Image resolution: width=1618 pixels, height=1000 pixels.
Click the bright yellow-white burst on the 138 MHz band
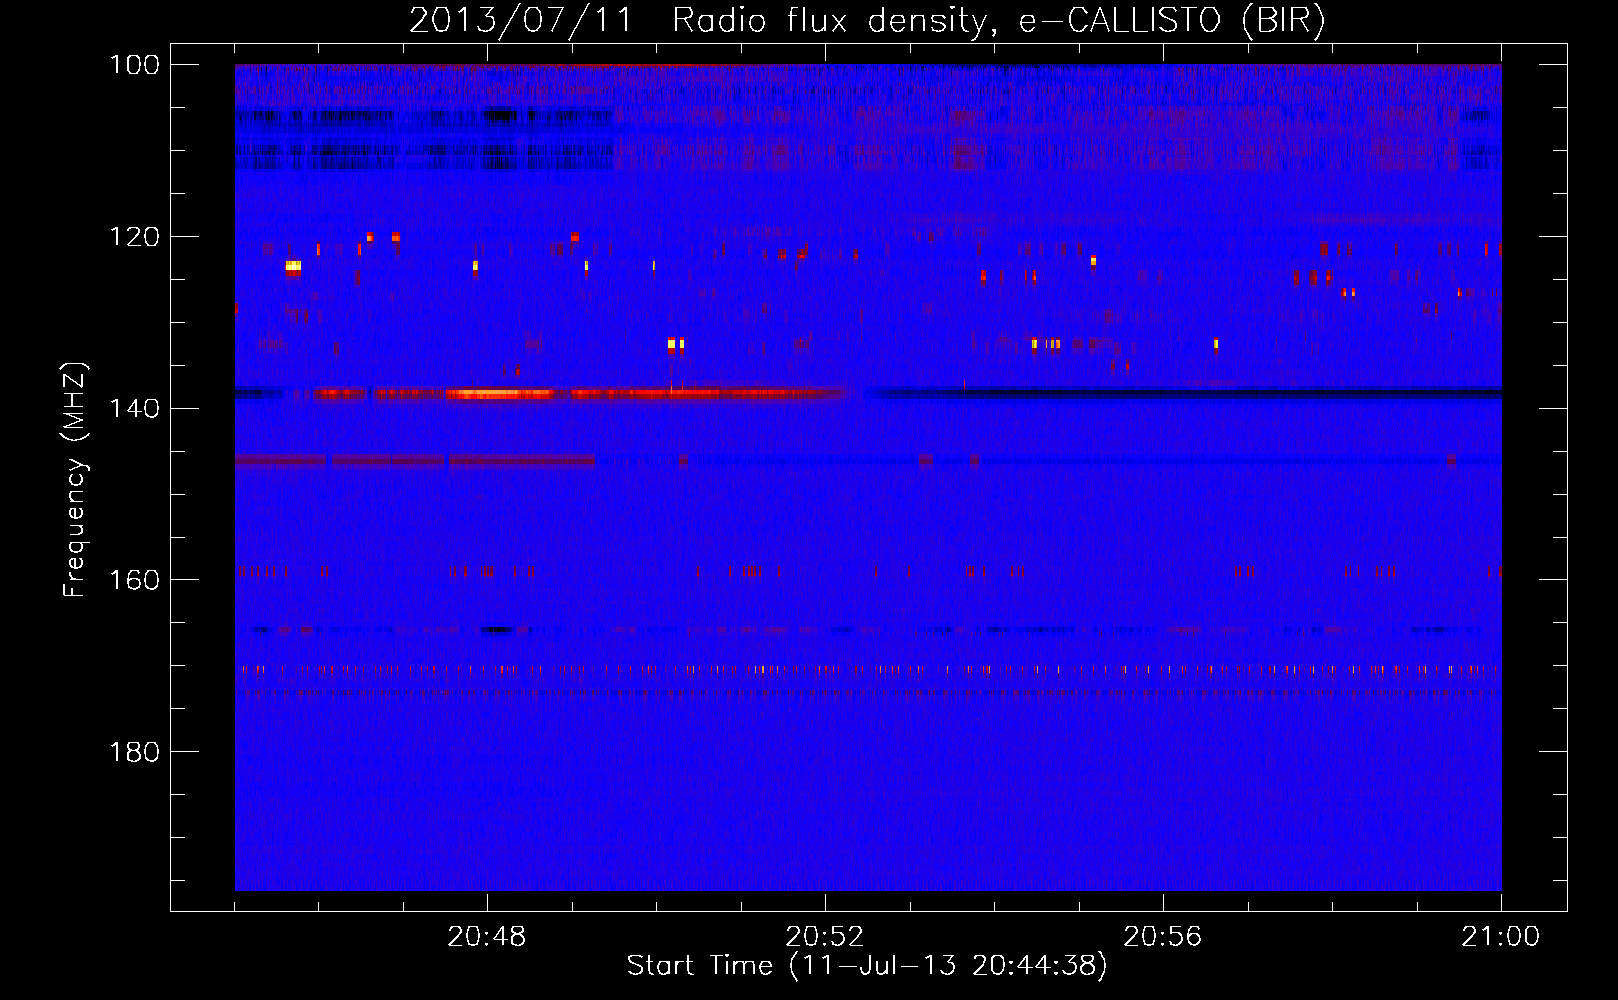pyautogui.click(x=500, y=394)
